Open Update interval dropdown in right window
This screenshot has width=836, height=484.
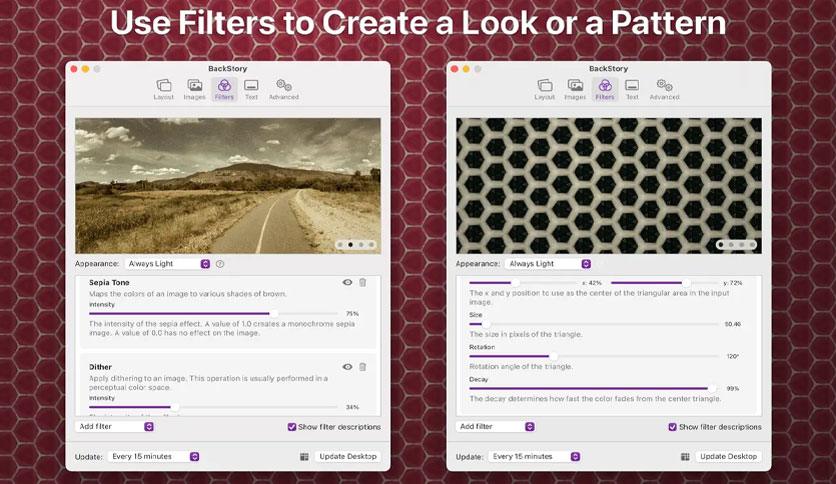click(x=534, y=456)
